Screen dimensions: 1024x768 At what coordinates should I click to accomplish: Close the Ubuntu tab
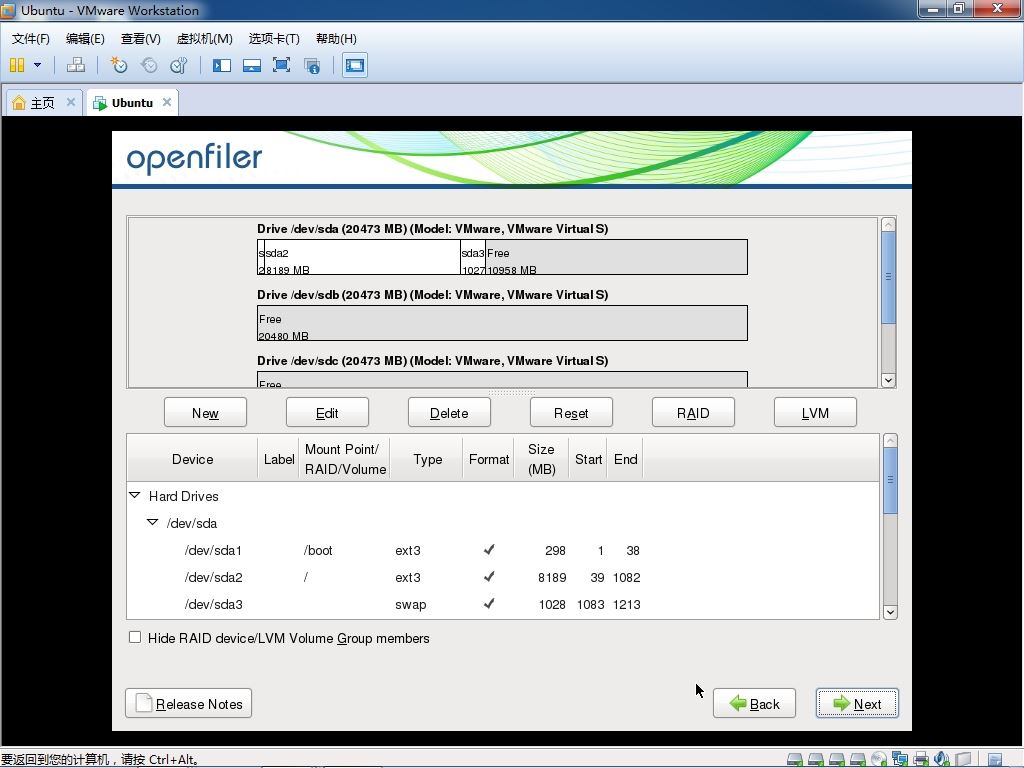[x=167, y=102]
